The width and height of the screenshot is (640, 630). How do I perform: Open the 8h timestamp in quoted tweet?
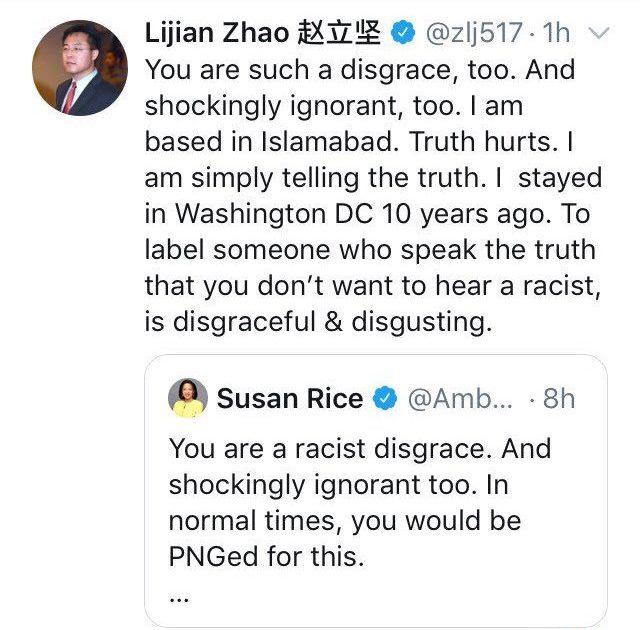pos(558,399)
